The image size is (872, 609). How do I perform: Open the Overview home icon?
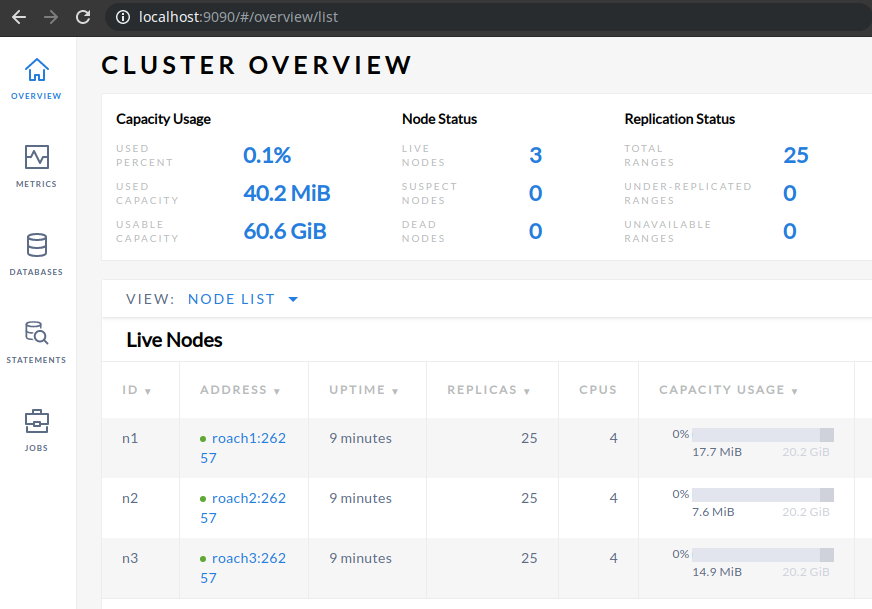tap(37, 71)
